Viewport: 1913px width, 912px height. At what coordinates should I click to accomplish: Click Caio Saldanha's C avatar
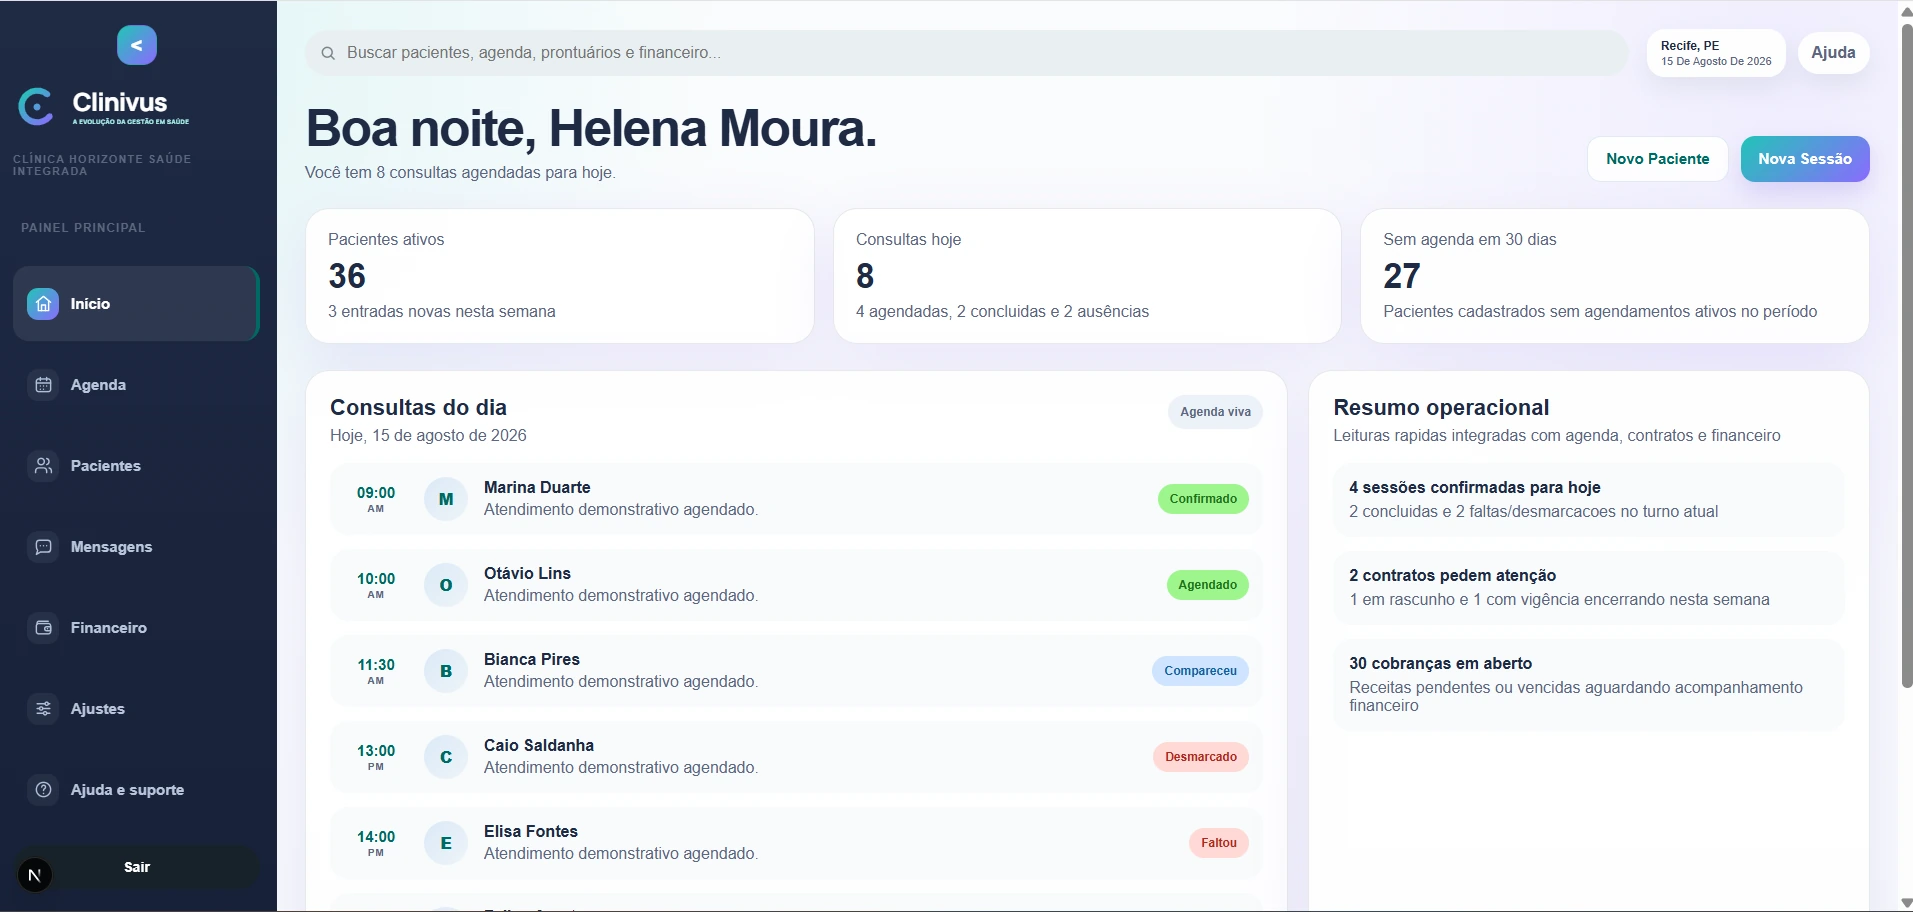[x=446, y=757]
